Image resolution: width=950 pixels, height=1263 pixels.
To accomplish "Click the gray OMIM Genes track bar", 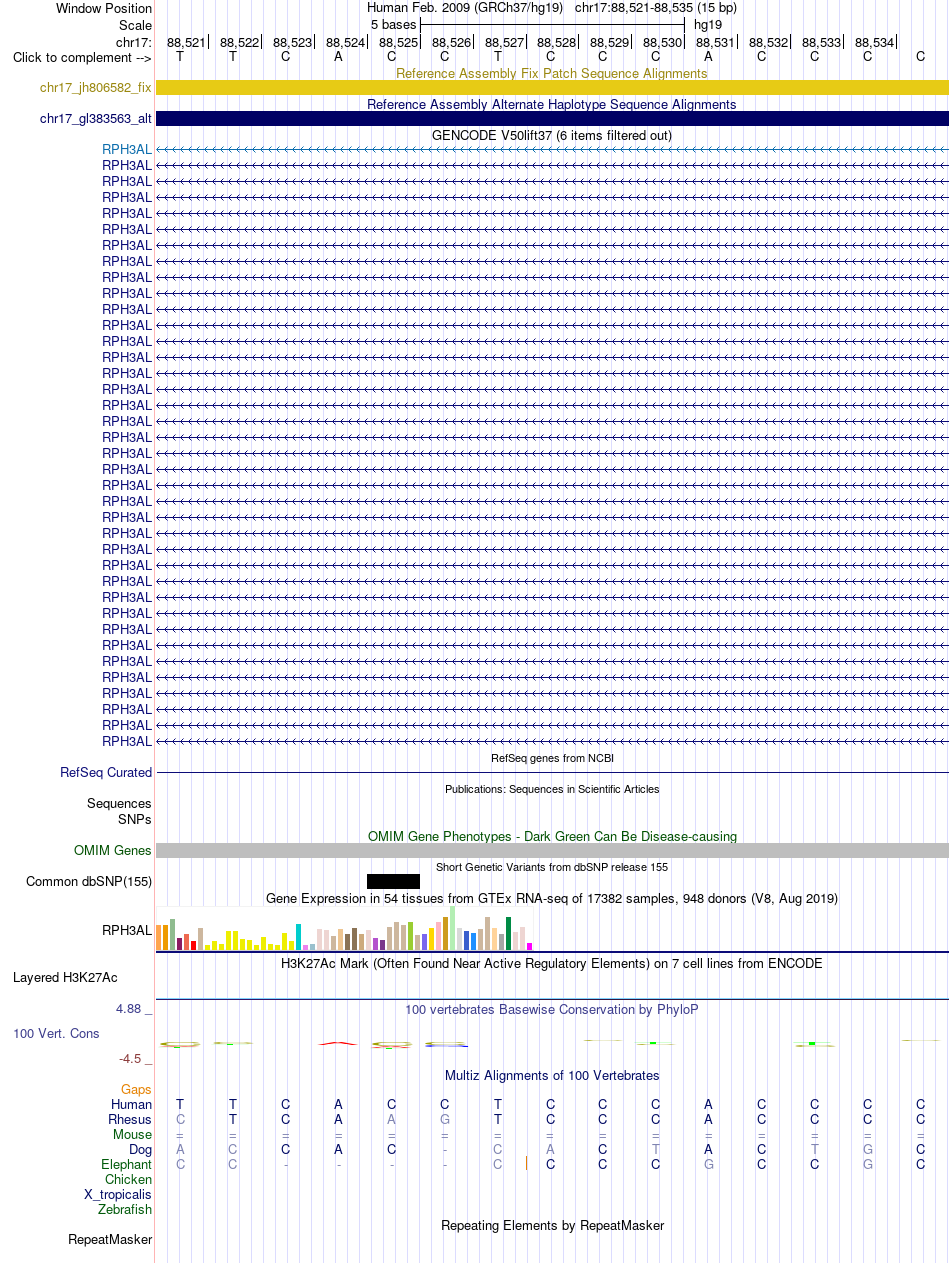I will tap(552, 850).
